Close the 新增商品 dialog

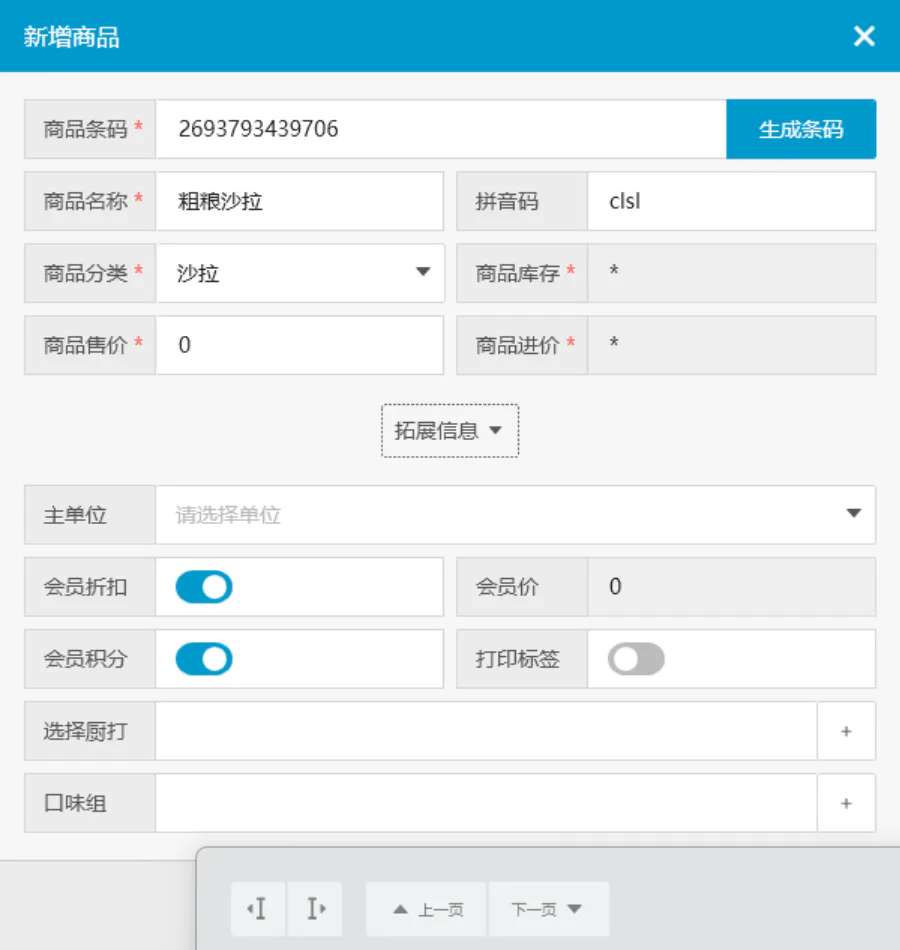pos(864,36)
